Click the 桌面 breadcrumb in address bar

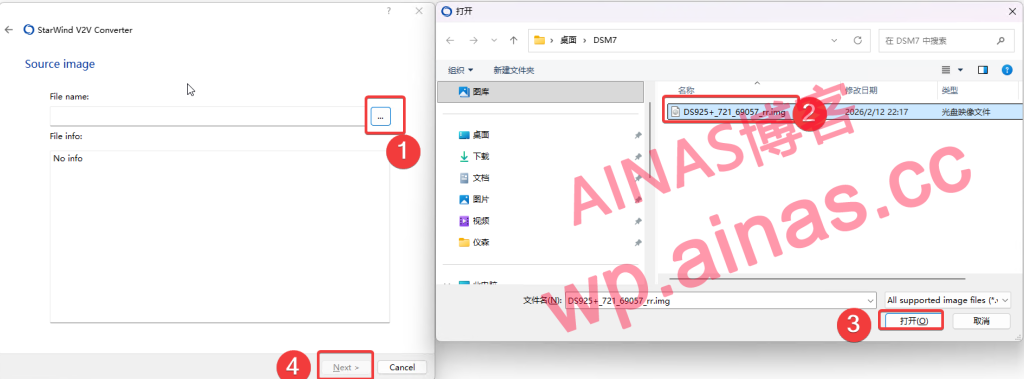(x=568, y=41)
